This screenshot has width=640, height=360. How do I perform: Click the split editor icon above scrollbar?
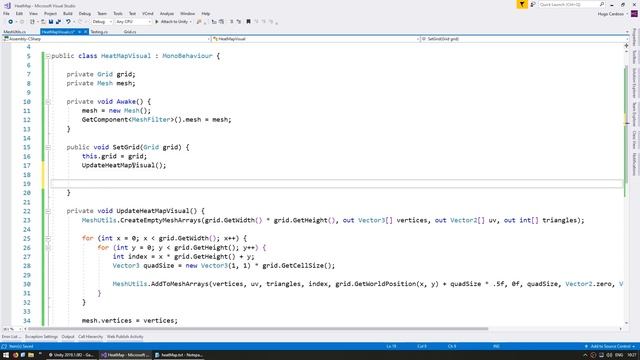point(627,46)
